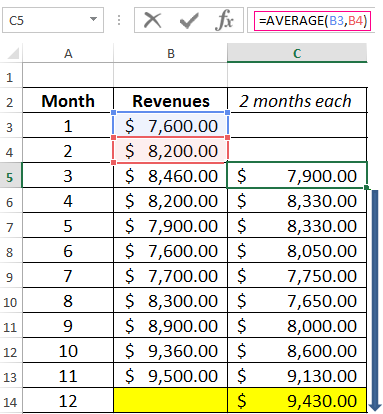Click the Month header cell
Screen dimensions: 383x414
coord(68,100)
